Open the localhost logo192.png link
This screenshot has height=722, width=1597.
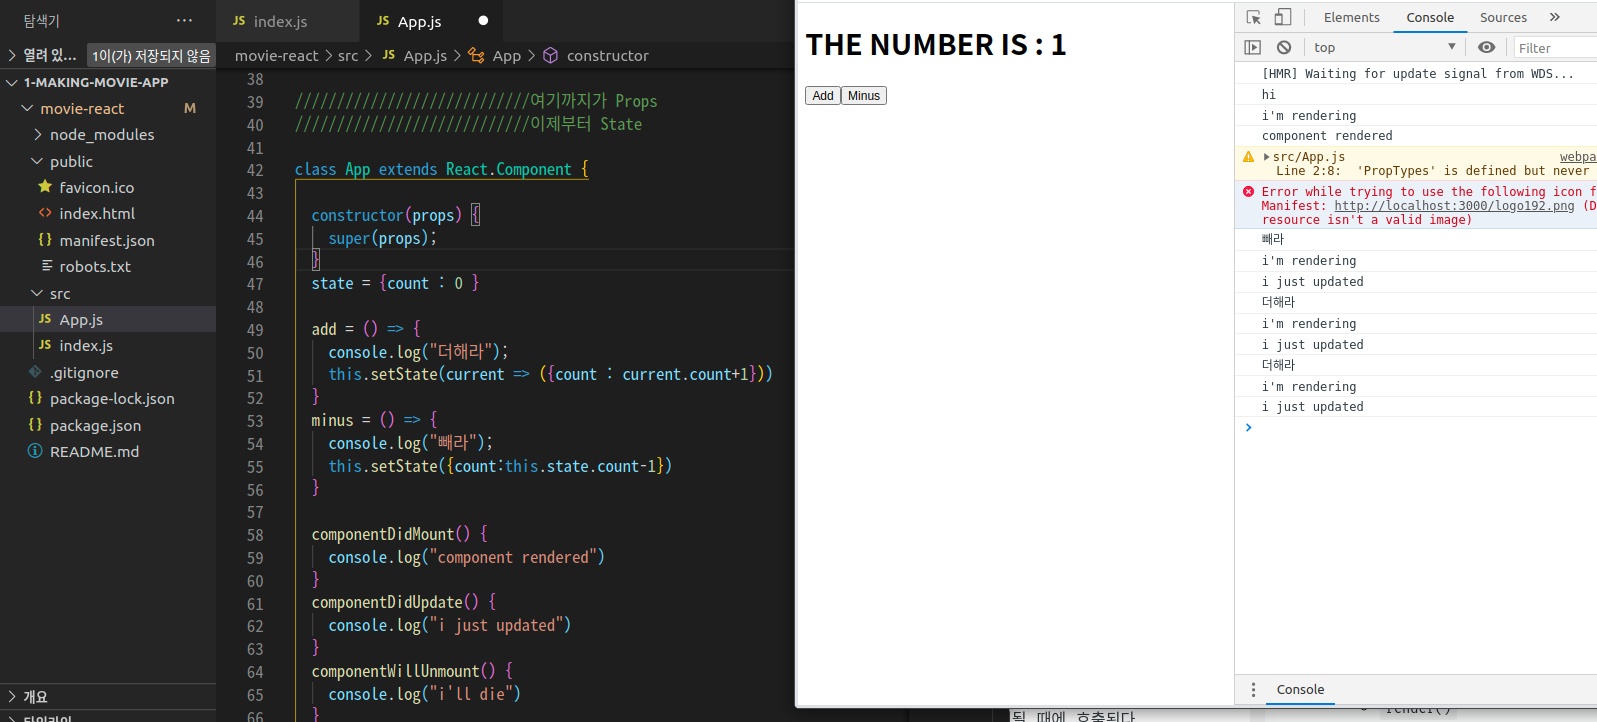click(x=1454, y=206)
